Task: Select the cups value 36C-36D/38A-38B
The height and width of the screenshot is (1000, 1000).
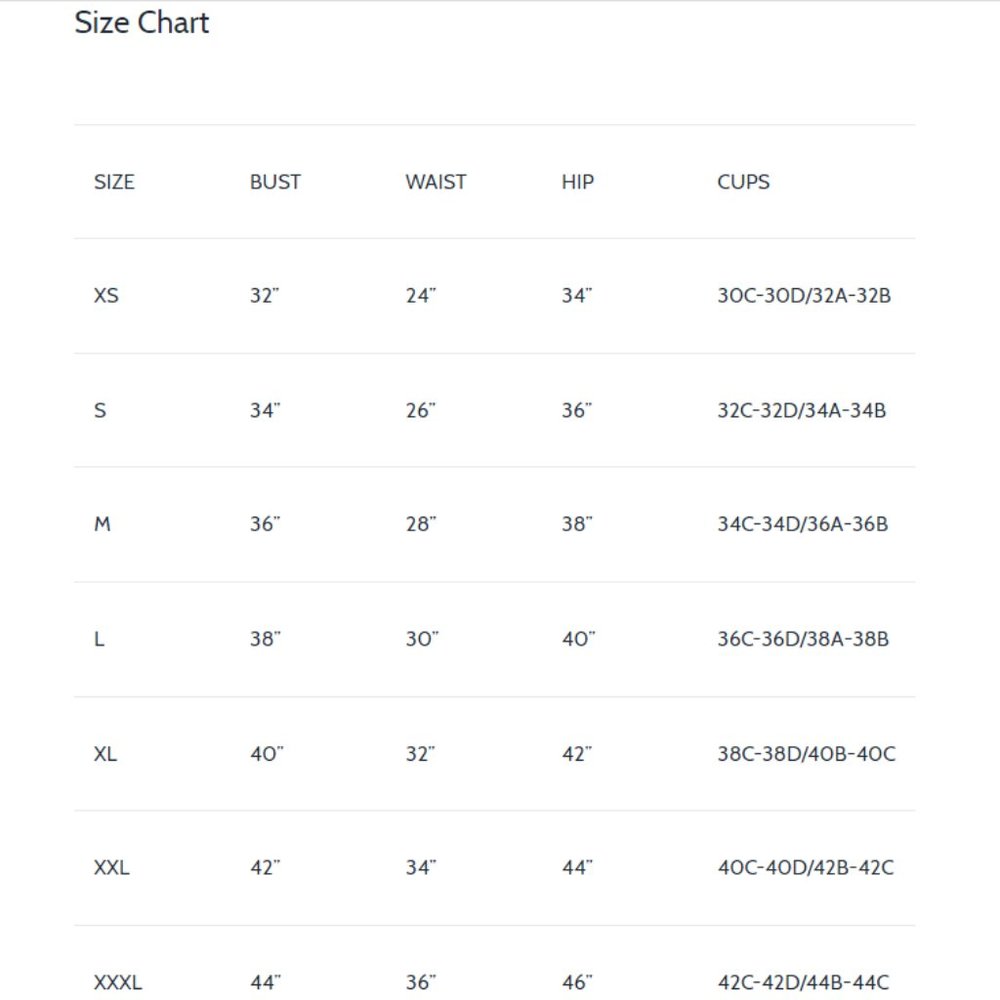Action: [803, 639]
